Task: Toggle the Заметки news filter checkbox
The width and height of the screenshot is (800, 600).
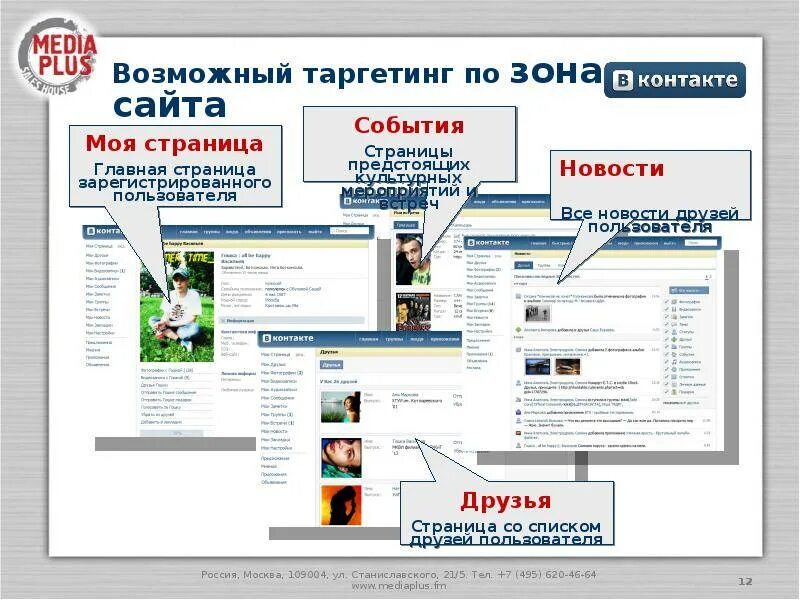Action: (x=666, y=317)
